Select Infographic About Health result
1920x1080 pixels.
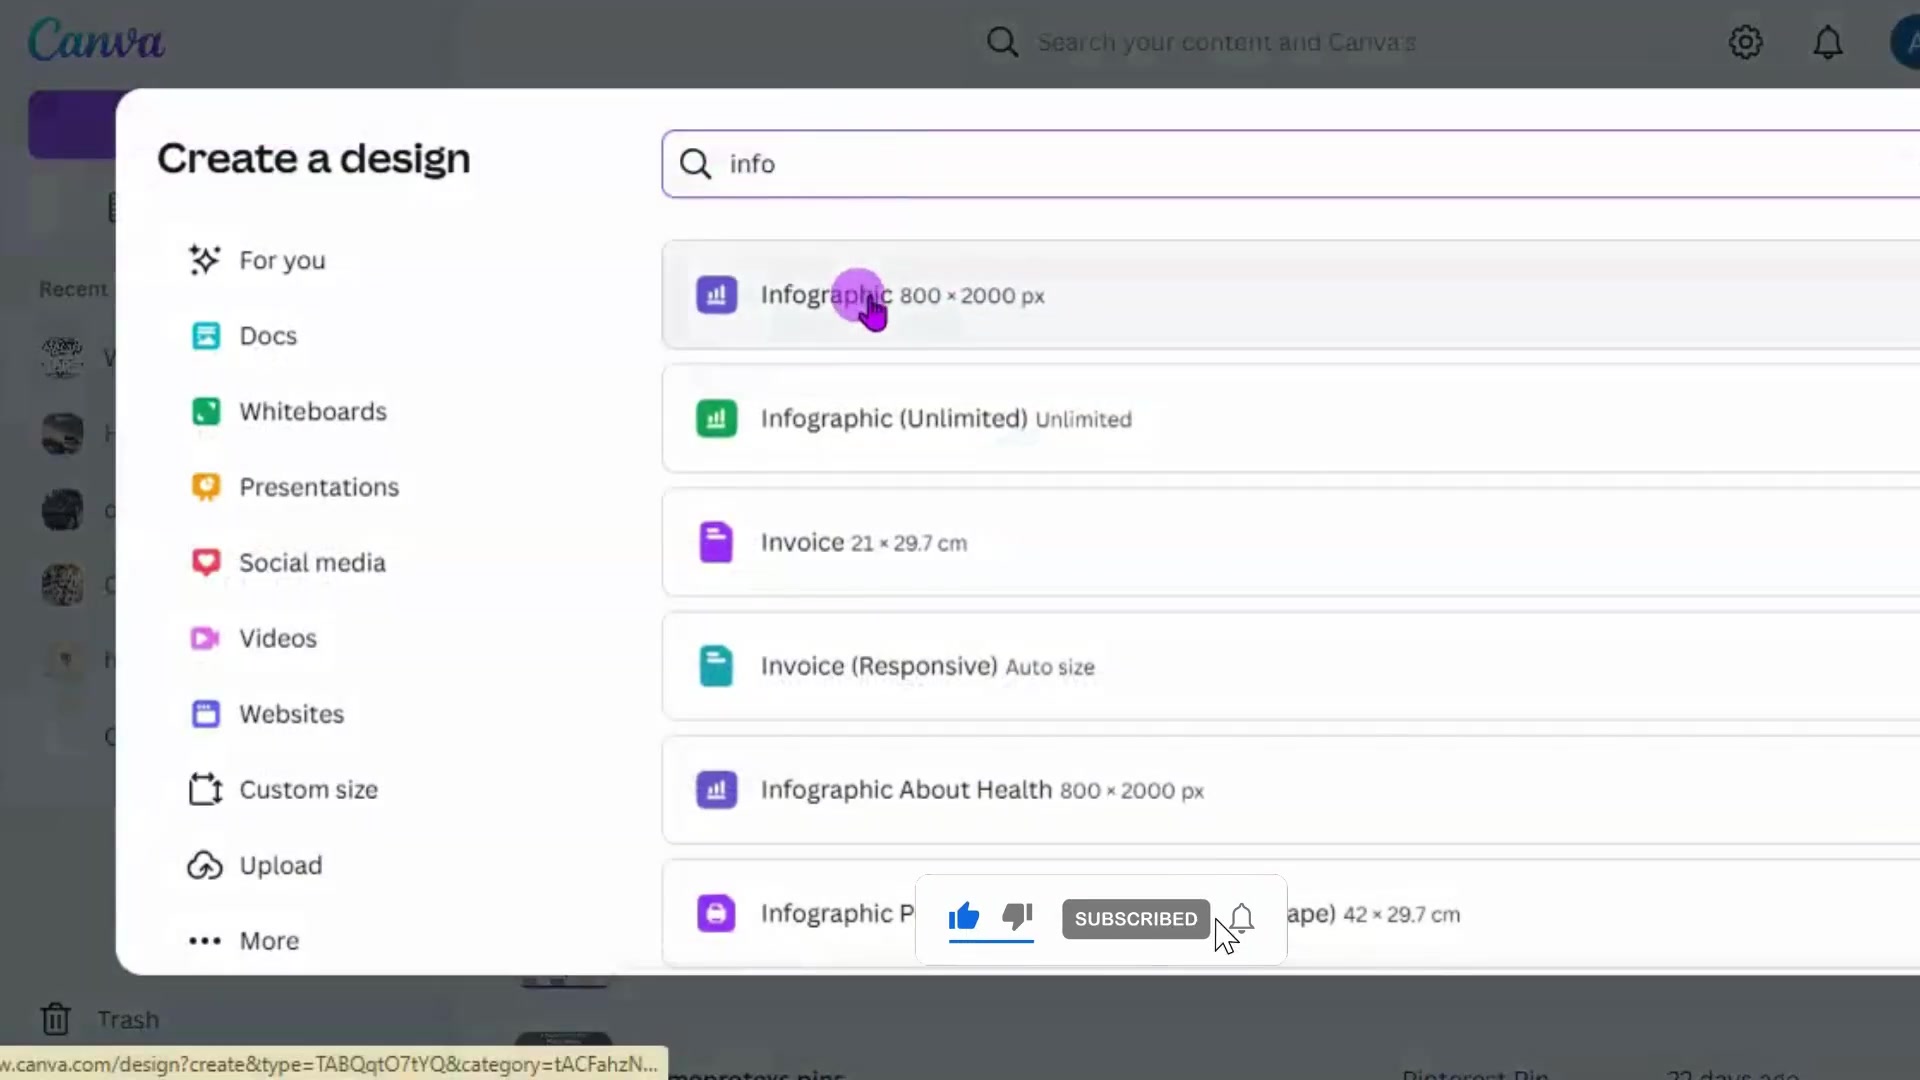point(1290,790)
